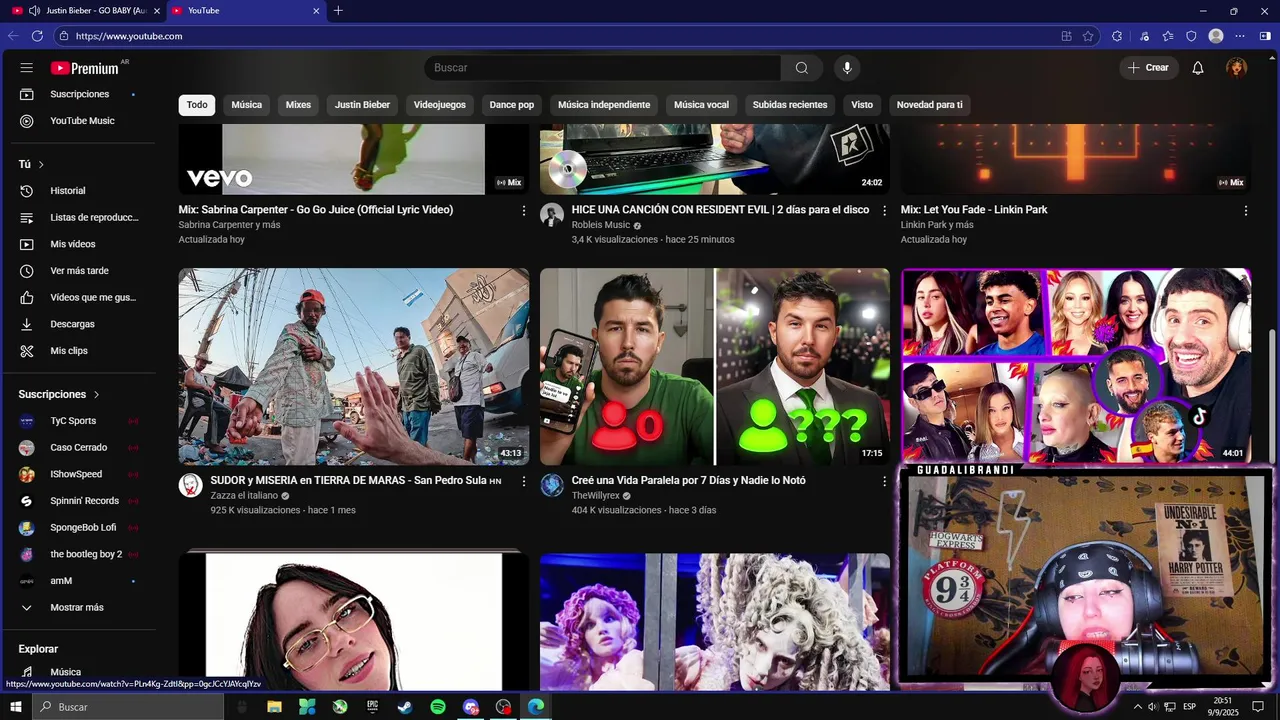This screenshot has width=1280, height=720.
Task: Toggle the browser sidebar icon
Action: (x=1265, y=36)
